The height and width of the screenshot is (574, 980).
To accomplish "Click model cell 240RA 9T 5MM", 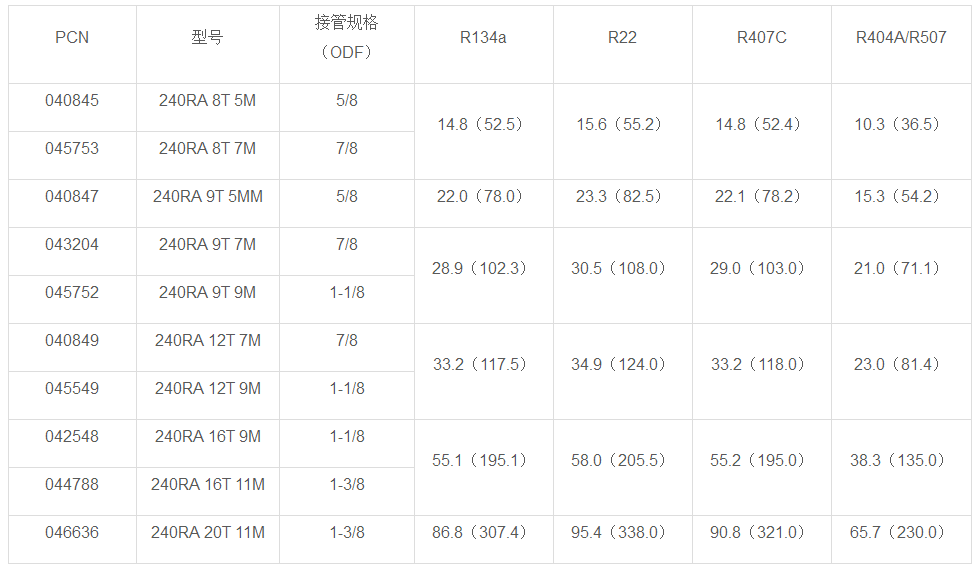I will 207,197.
